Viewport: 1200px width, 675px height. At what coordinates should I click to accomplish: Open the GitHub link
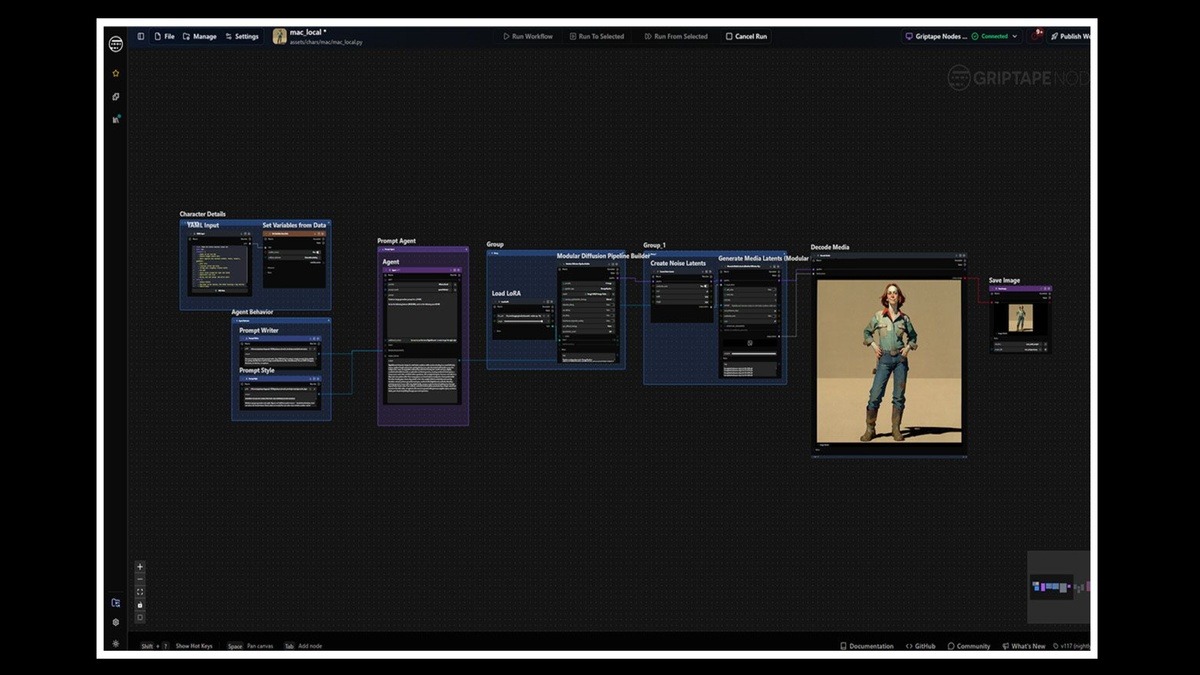(x=921, y=646)
